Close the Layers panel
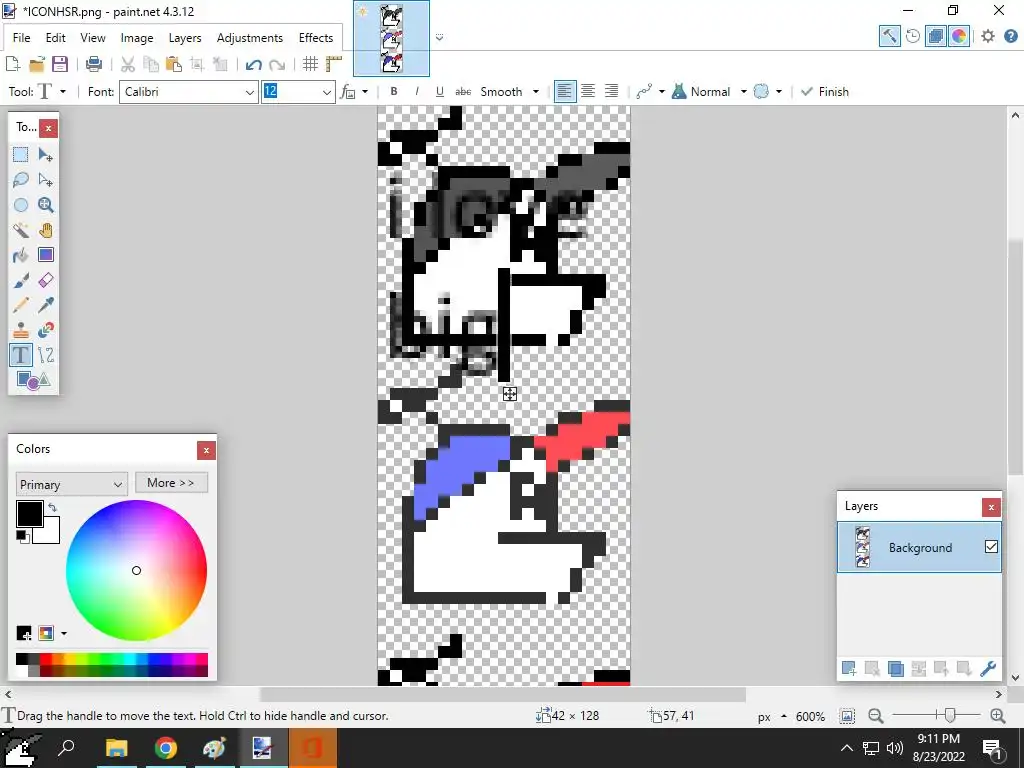This screenshot has width=1024, height=768. 991,507
